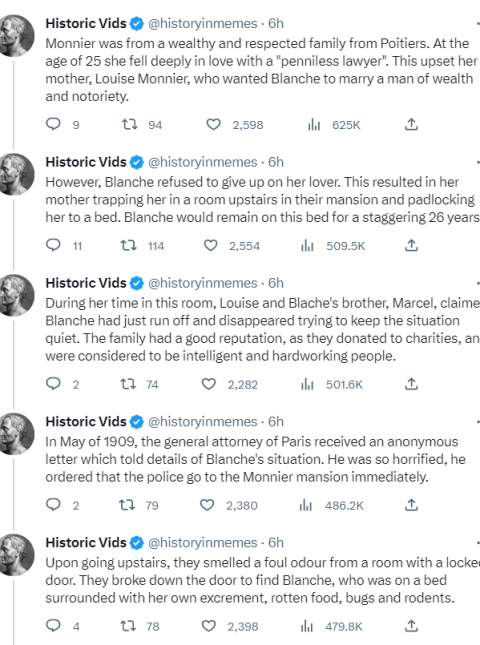
Task: View analytics showing 625K views
Action: point(333,125)
